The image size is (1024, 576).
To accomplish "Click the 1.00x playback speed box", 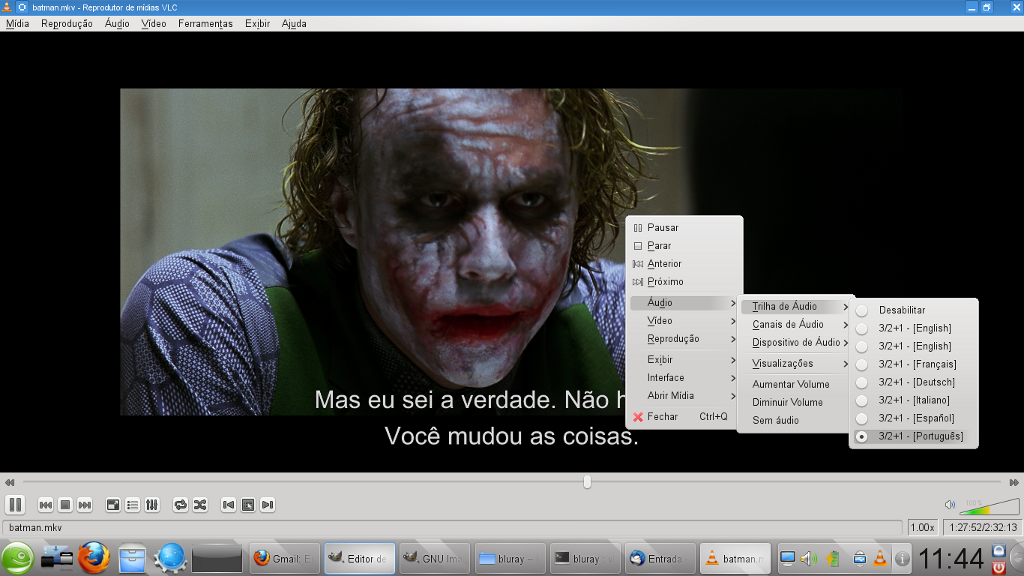I will (922, 527).
